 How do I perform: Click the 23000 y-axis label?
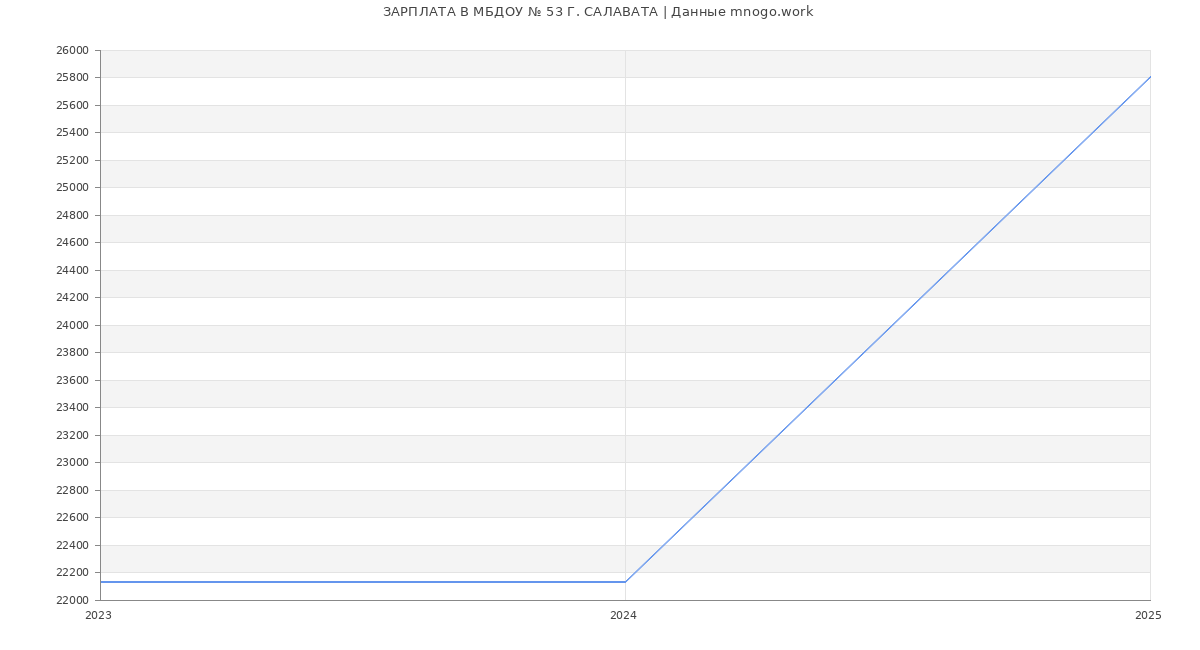coord(72,462)
